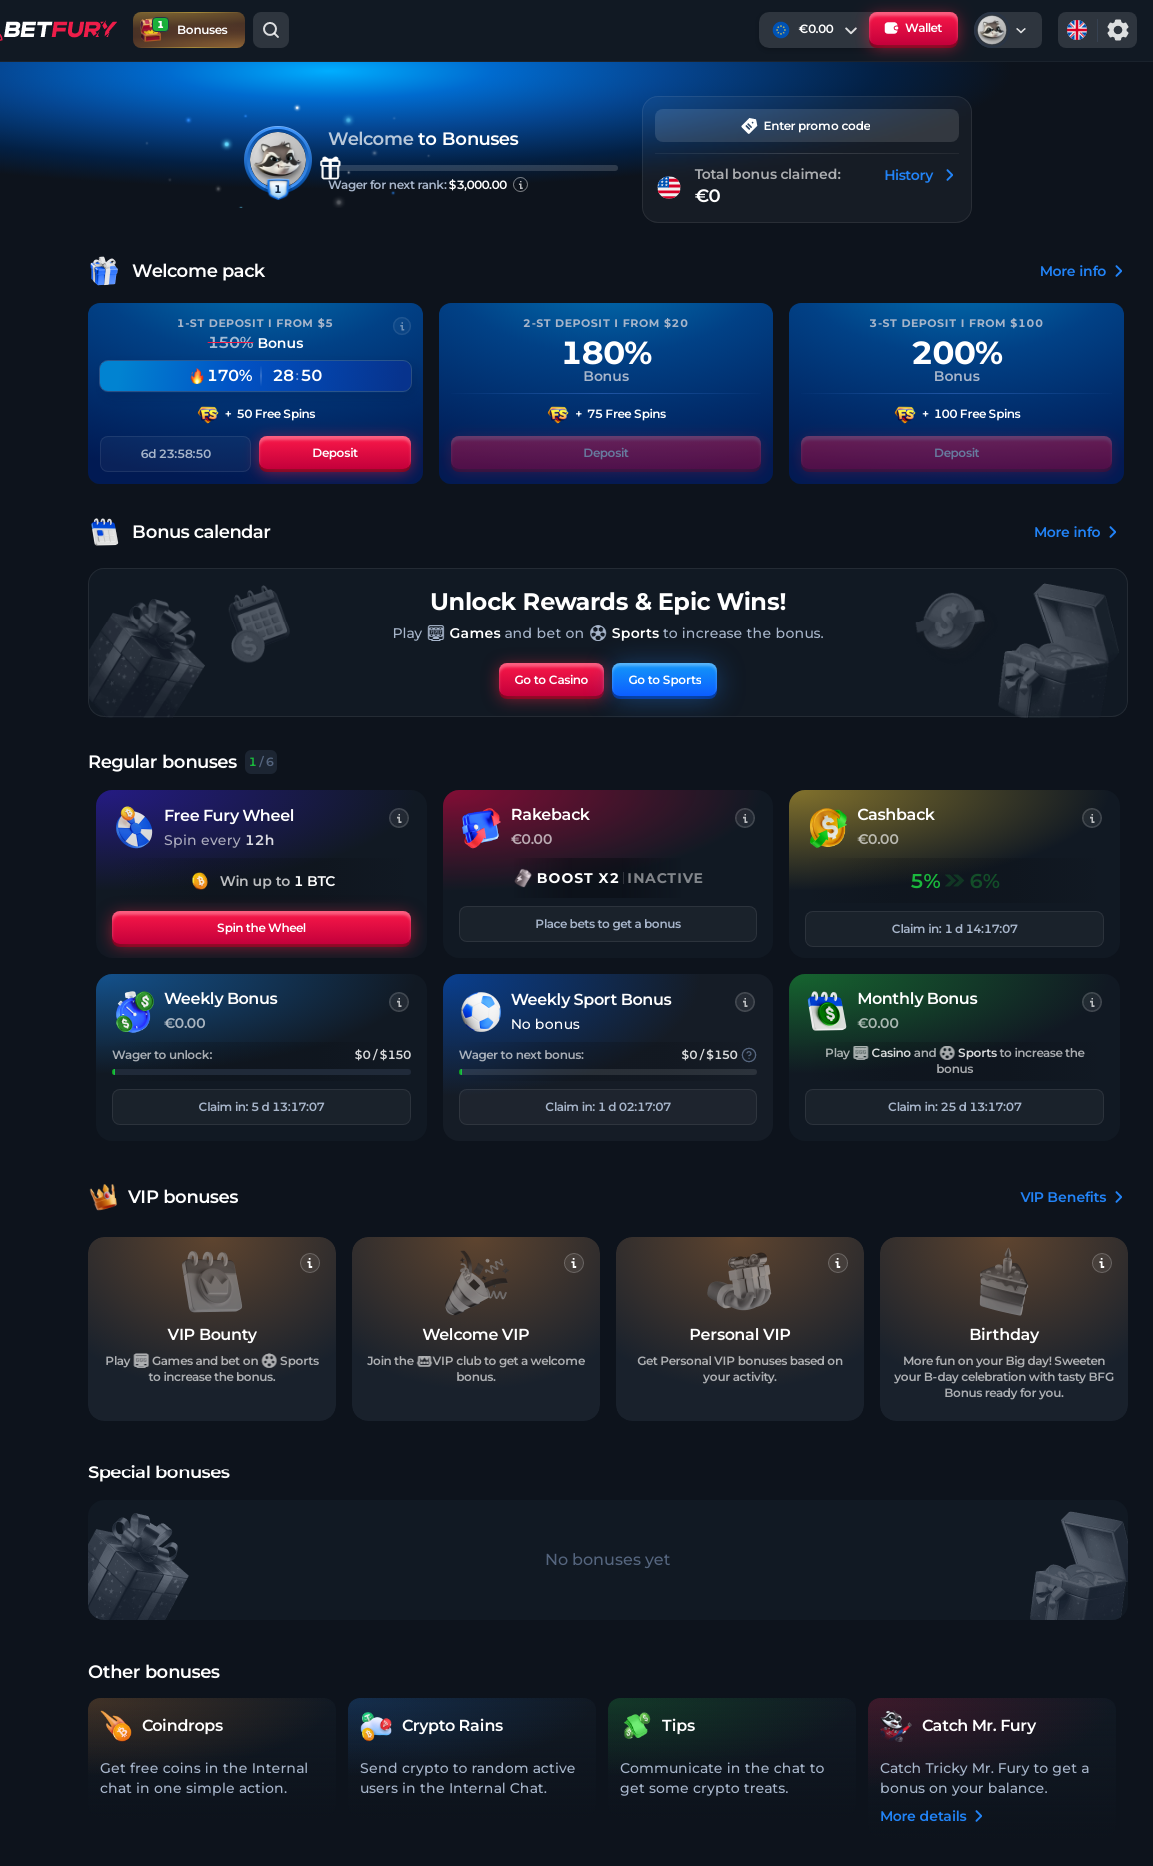Open History of claimed bonuses
The height and width of the screenshot is (1866, 1153).
click(919, 175)
